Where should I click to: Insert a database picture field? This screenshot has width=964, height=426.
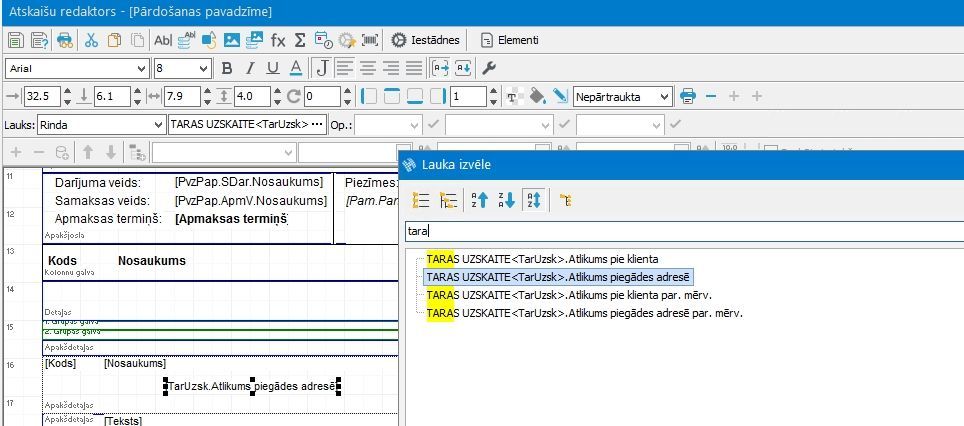click(x=255, y=41)
